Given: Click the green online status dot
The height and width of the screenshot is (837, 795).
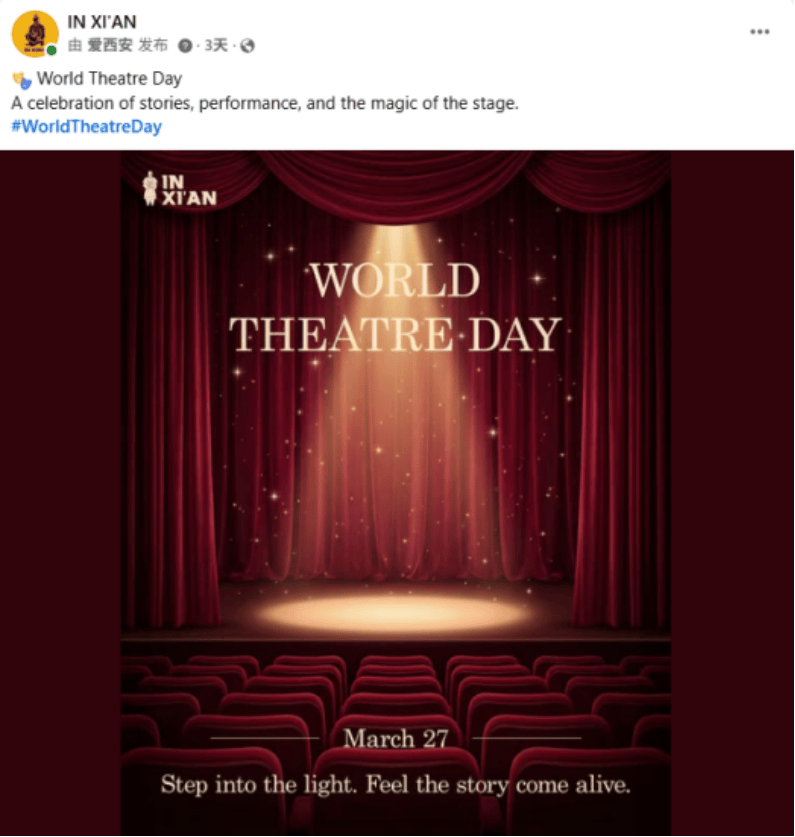Looking at the screenshot, I should tap(51, 50).
